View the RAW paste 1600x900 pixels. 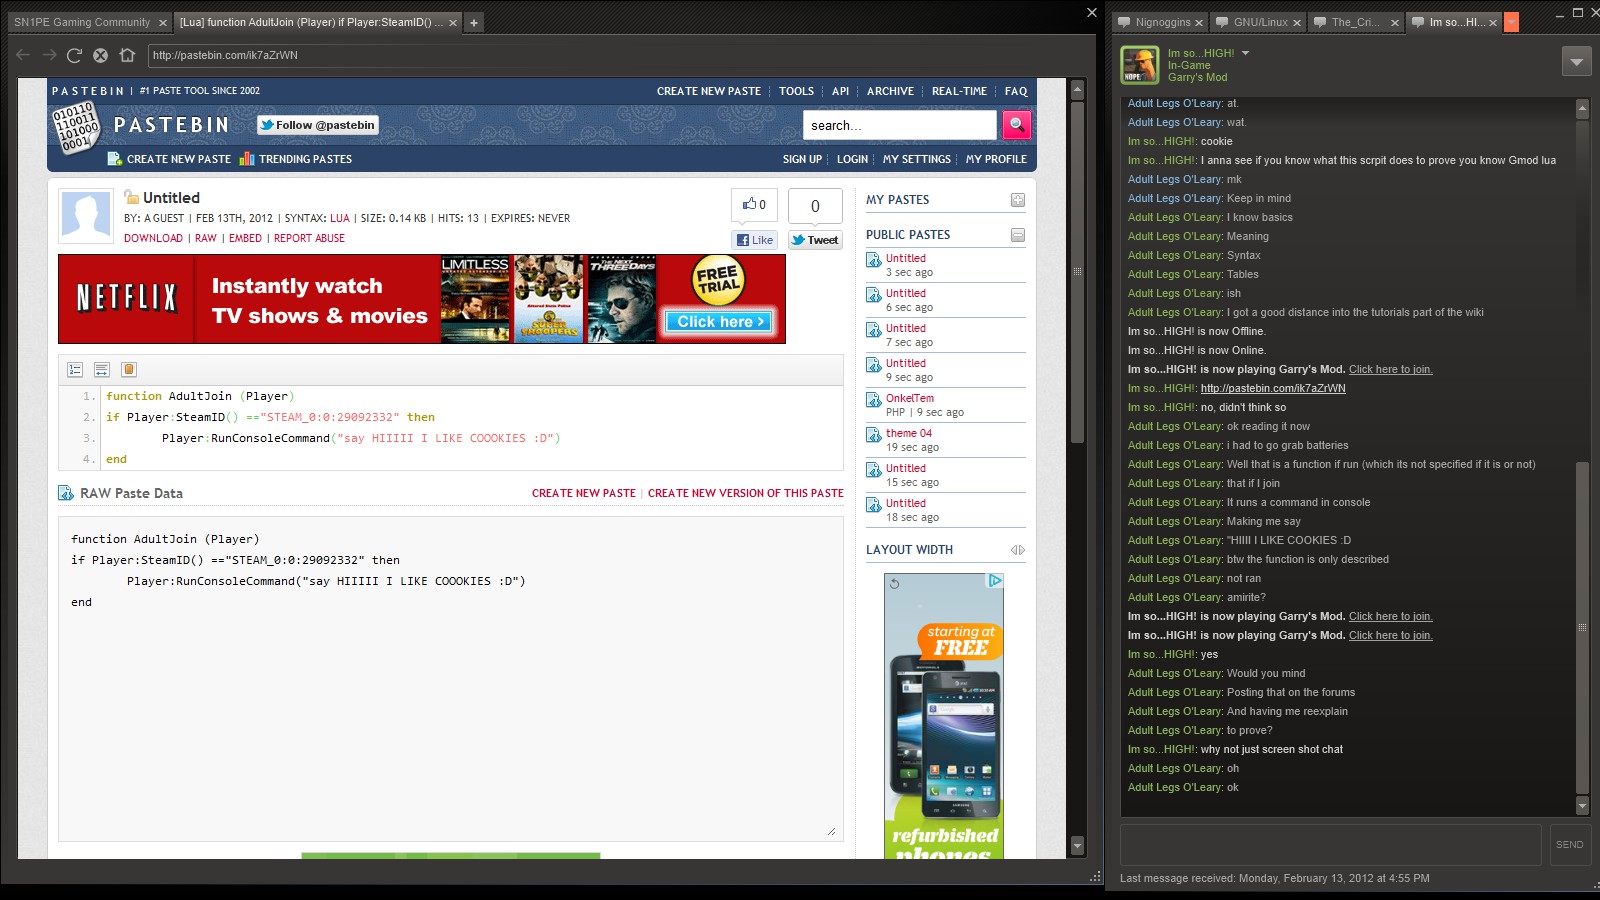point(206,238)
